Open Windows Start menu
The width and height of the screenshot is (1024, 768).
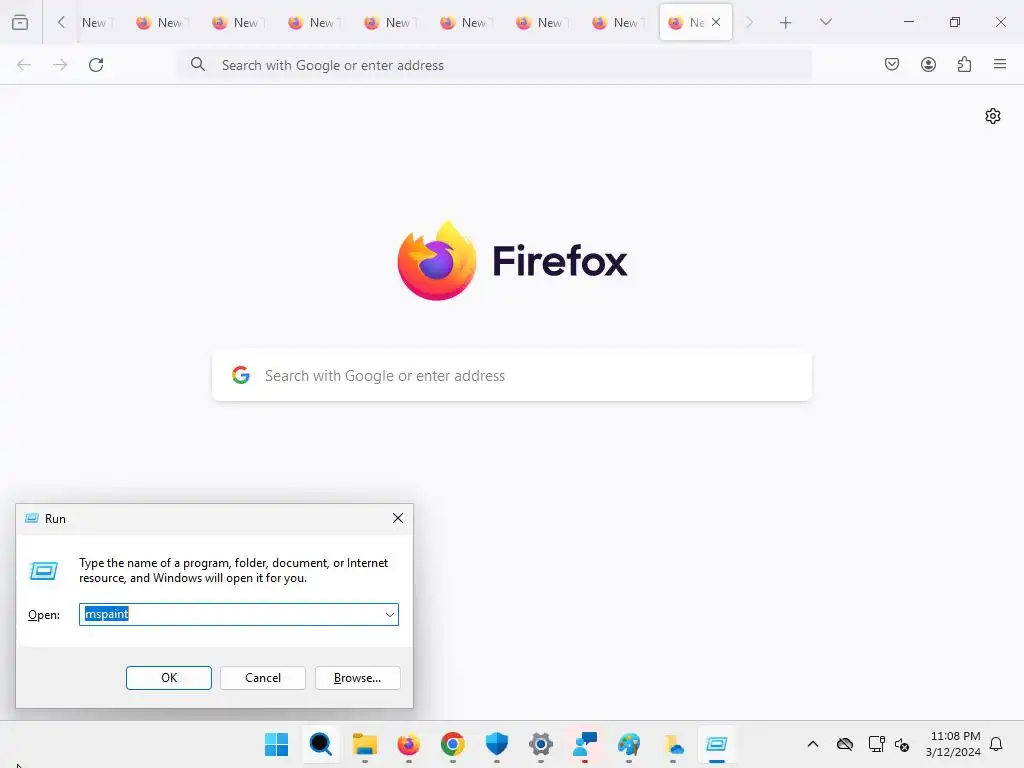tap(277, 744)
